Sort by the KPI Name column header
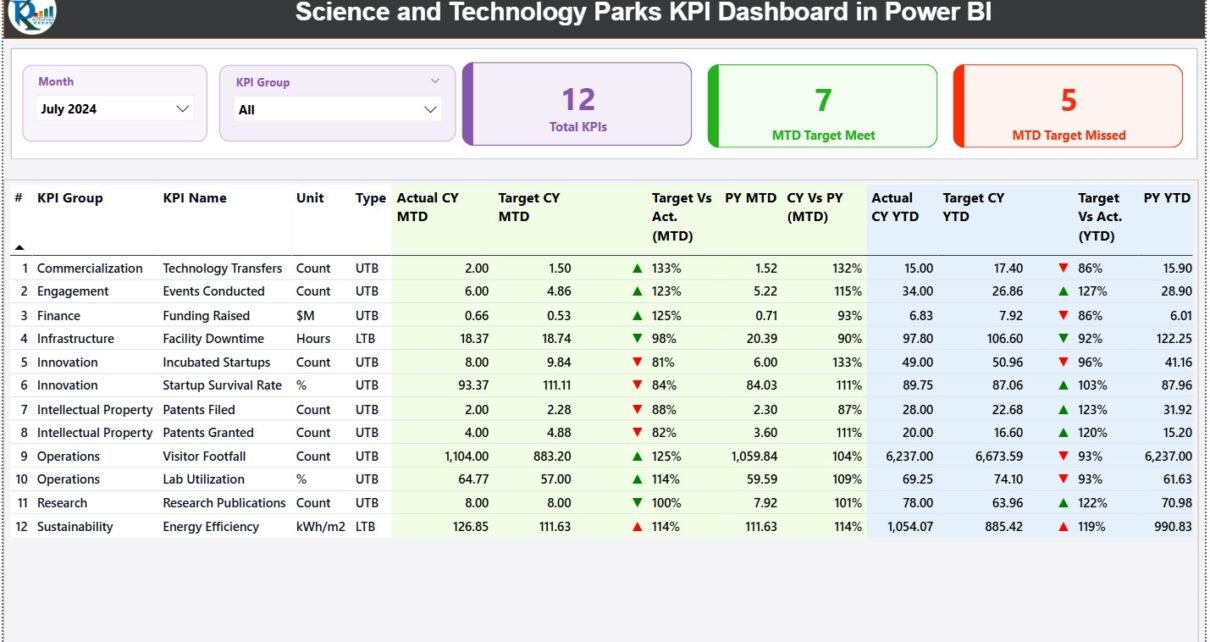 (194, 198)
